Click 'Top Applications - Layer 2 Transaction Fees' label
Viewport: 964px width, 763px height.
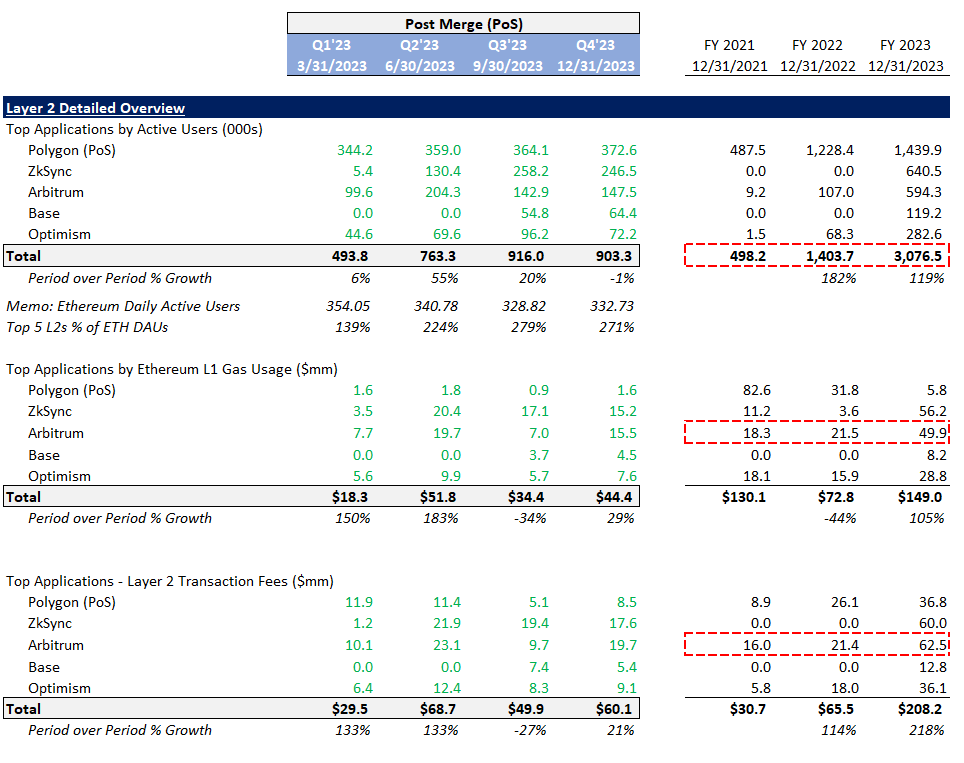(x=170, y=582)
